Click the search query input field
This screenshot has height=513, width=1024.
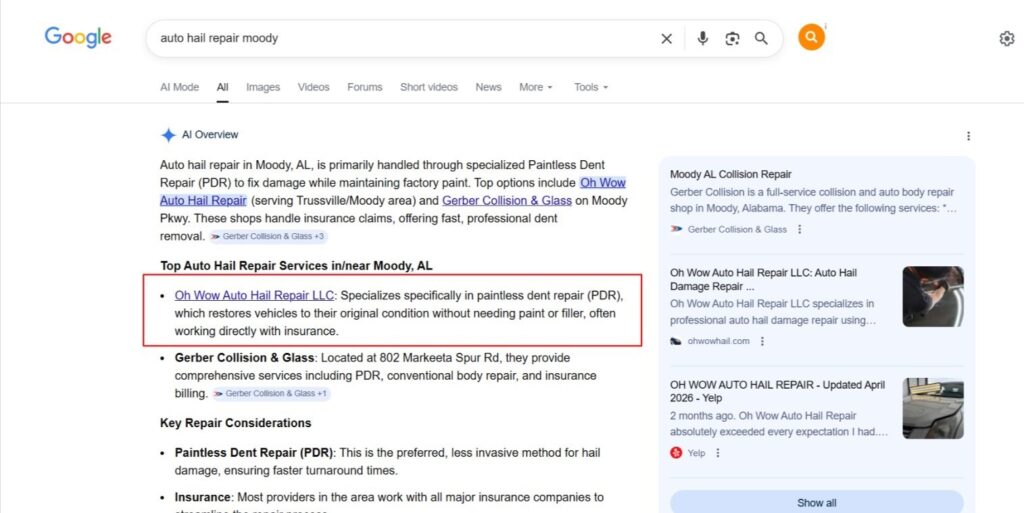pyautogui.click(x=400, y=39)
